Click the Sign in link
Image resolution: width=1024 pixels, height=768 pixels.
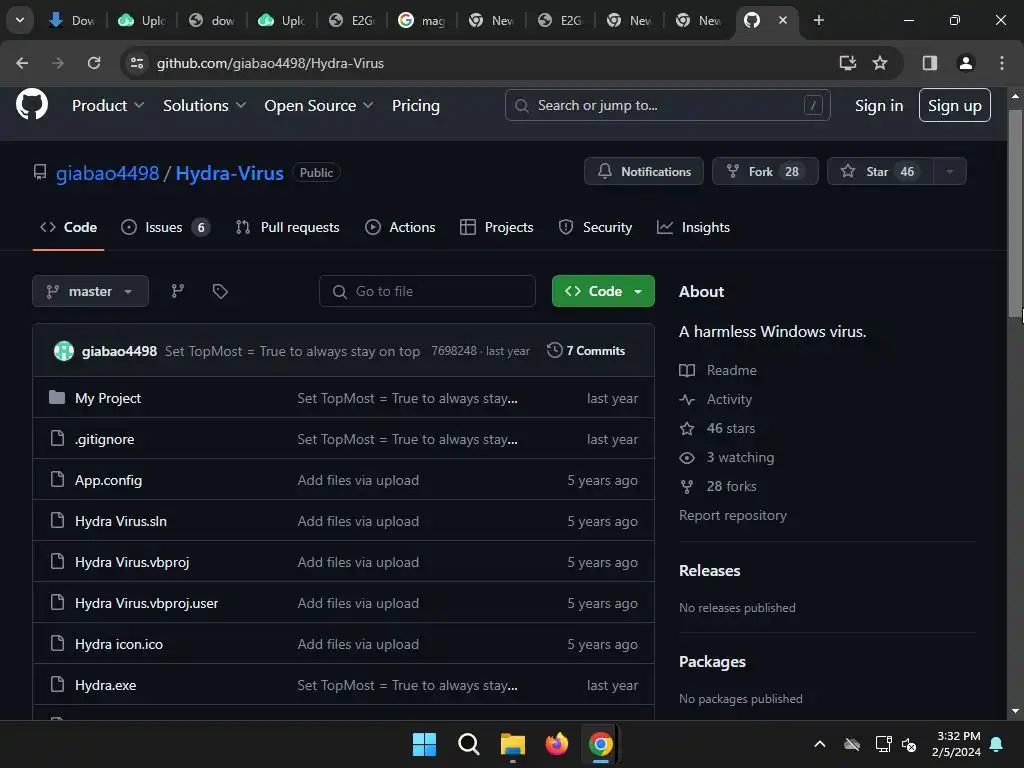click(879, 105)
